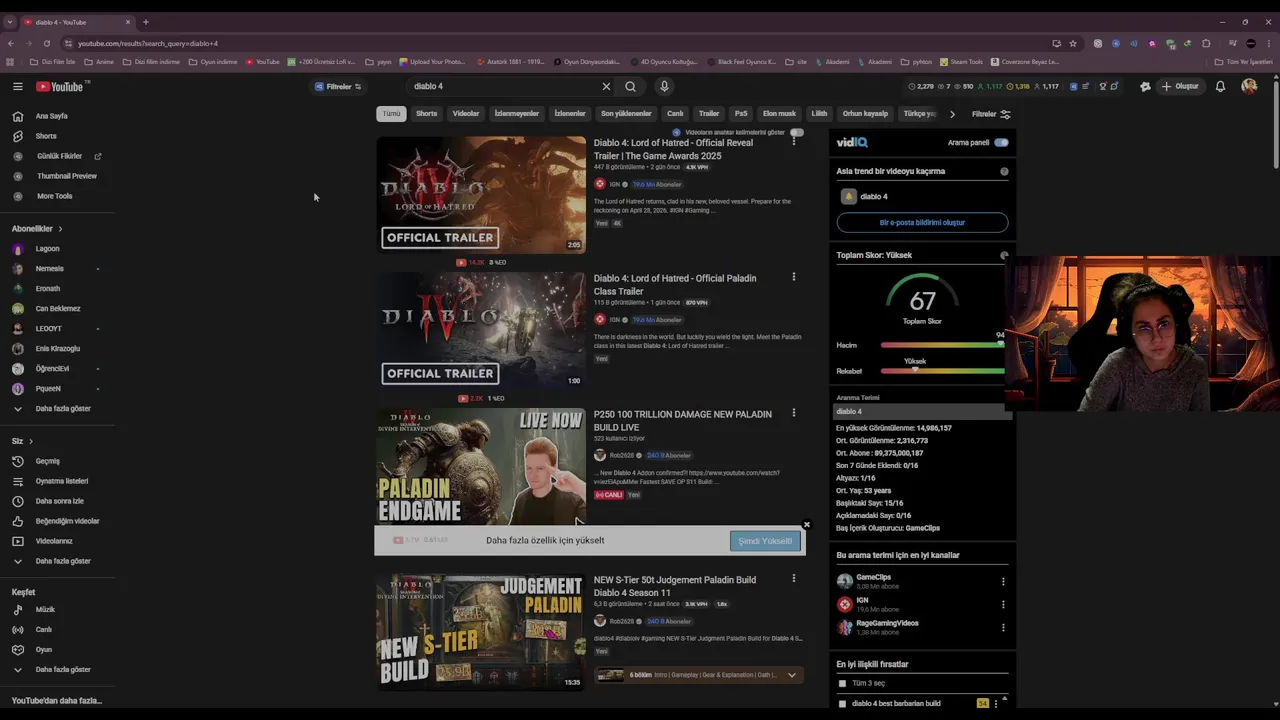The image size is (1280, 720).
Task: Bookmark this page with star icon
Action: click(x=1073, y=44)
